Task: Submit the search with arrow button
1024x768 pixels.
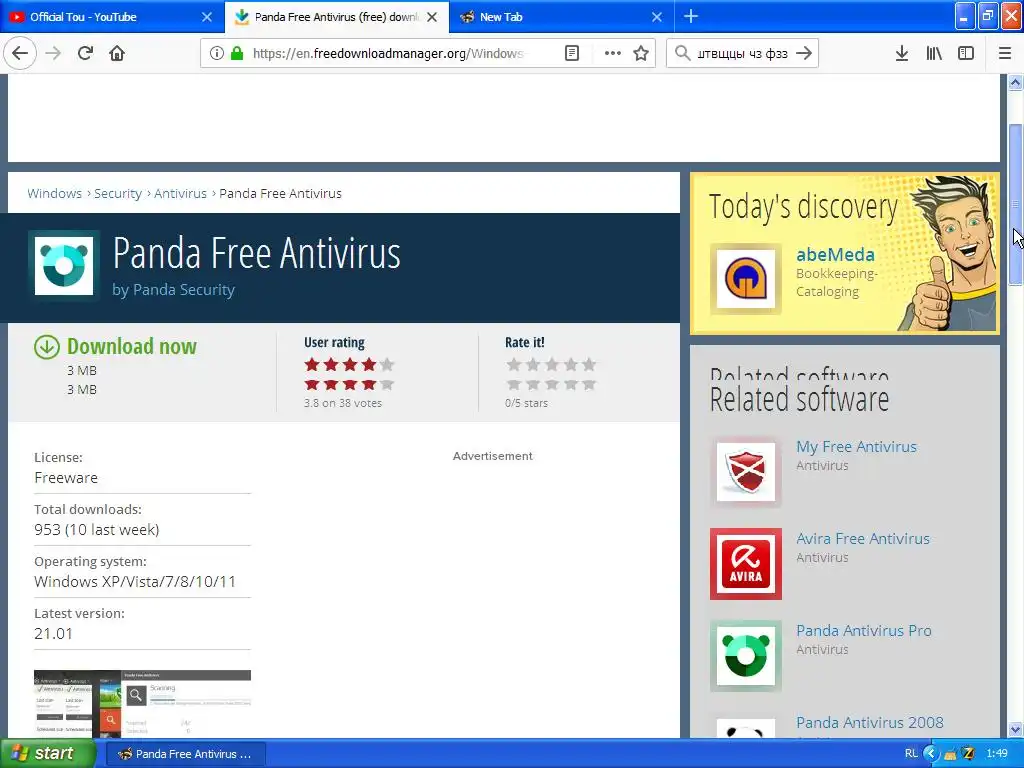Action: 805,53
